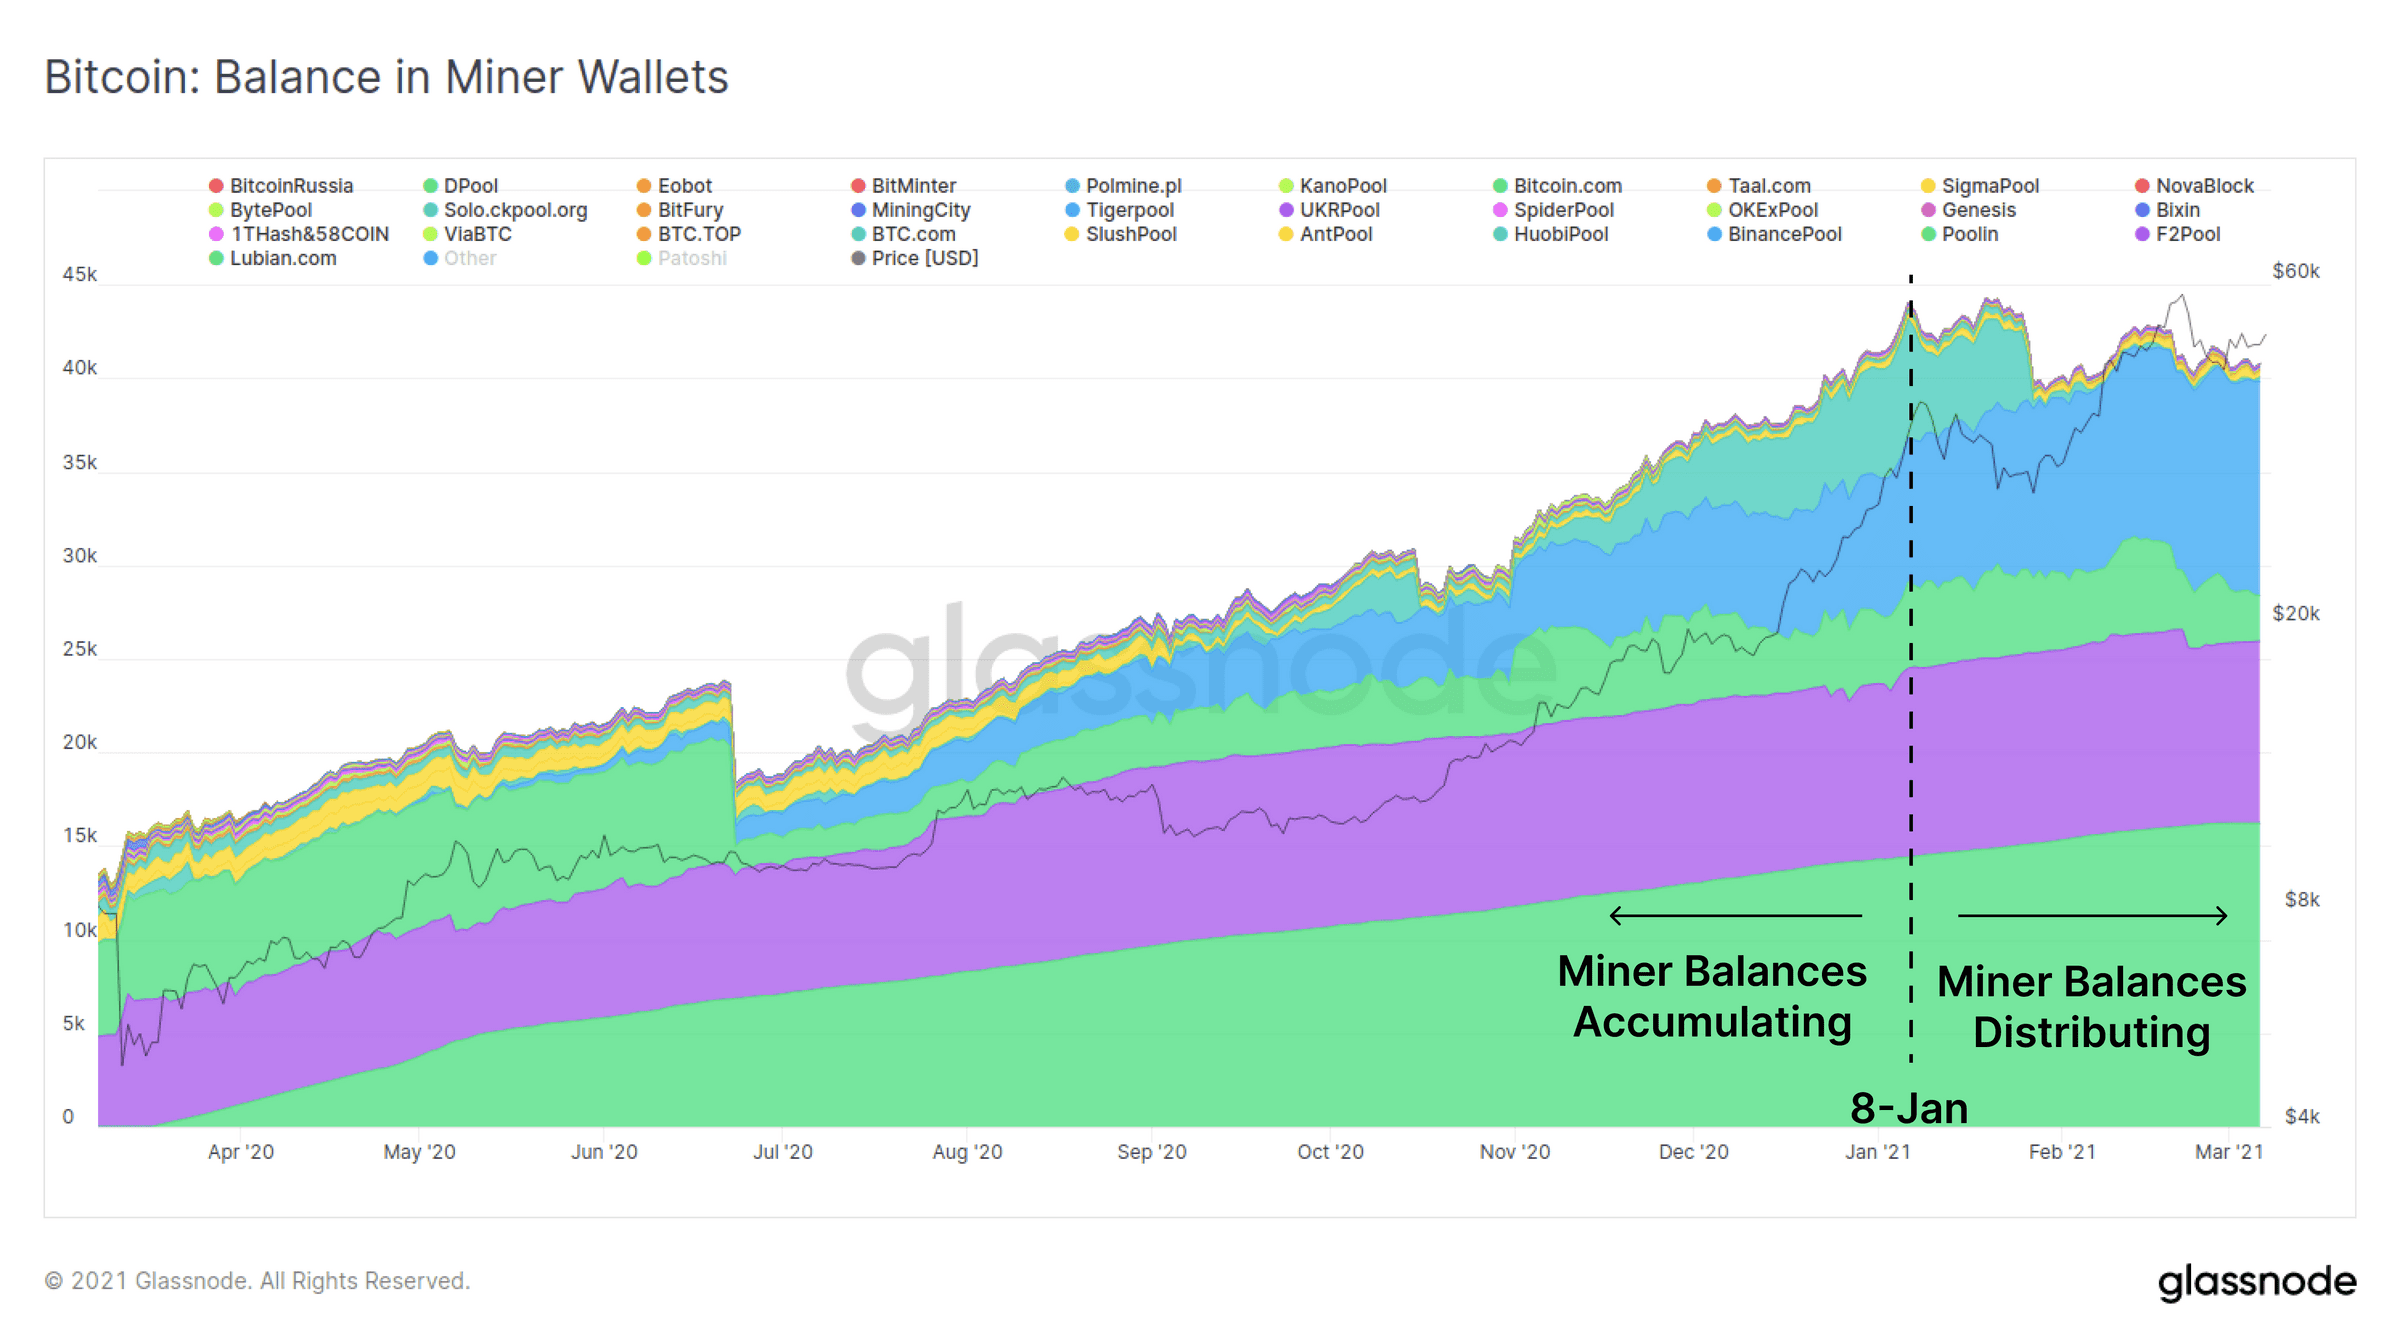The image size is (2400, 1343).
Task: Click the Lubian.com green legend dot
Action: tap(216, 258)
